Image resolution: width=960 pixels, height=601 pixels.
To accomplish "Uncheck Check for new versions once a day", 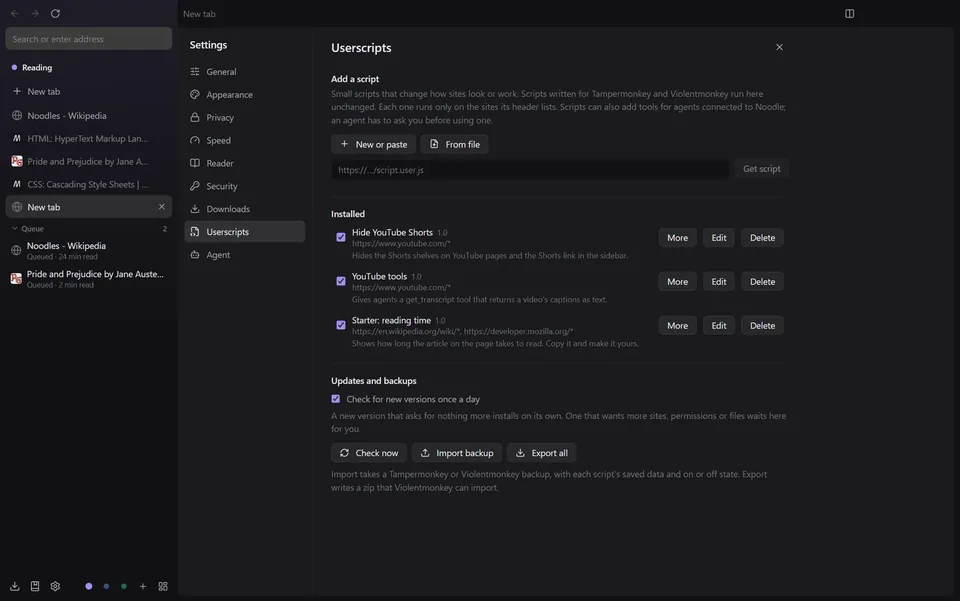I will 336,399.
